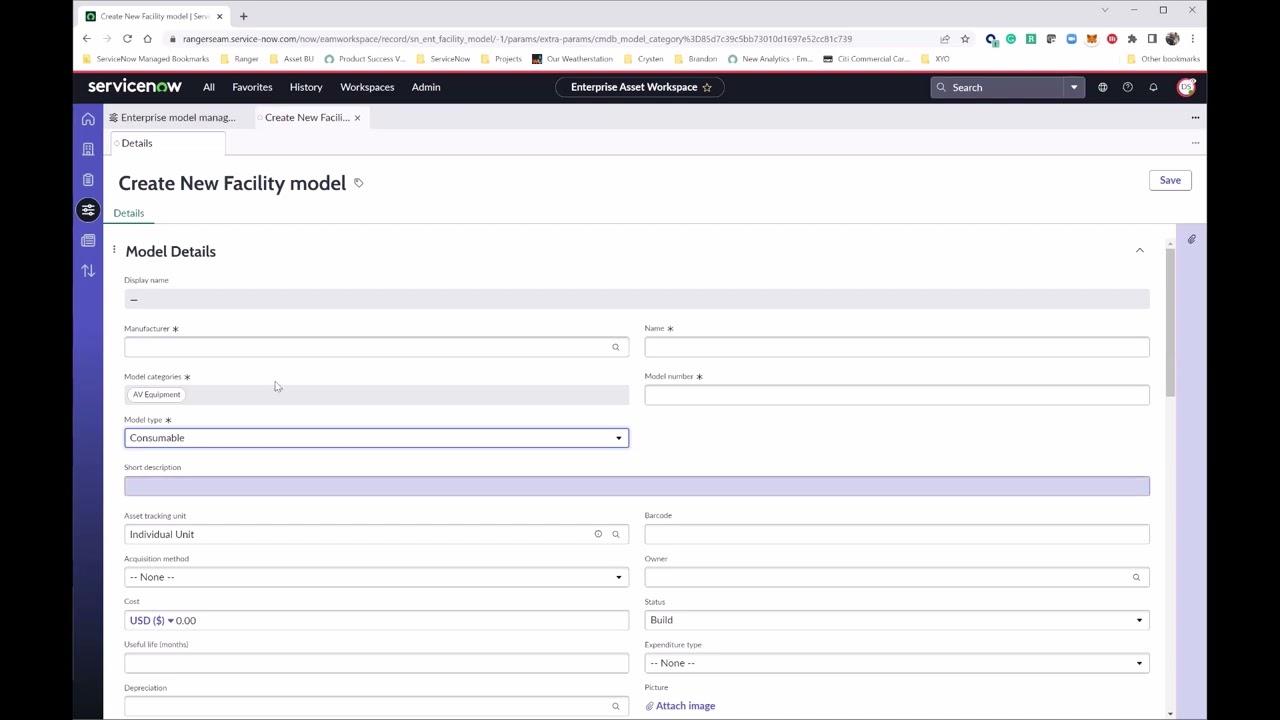This screenshot has height=720, width=1280.
Task: Click the Asset tracking unit info icon
Action: click(598, 534)
